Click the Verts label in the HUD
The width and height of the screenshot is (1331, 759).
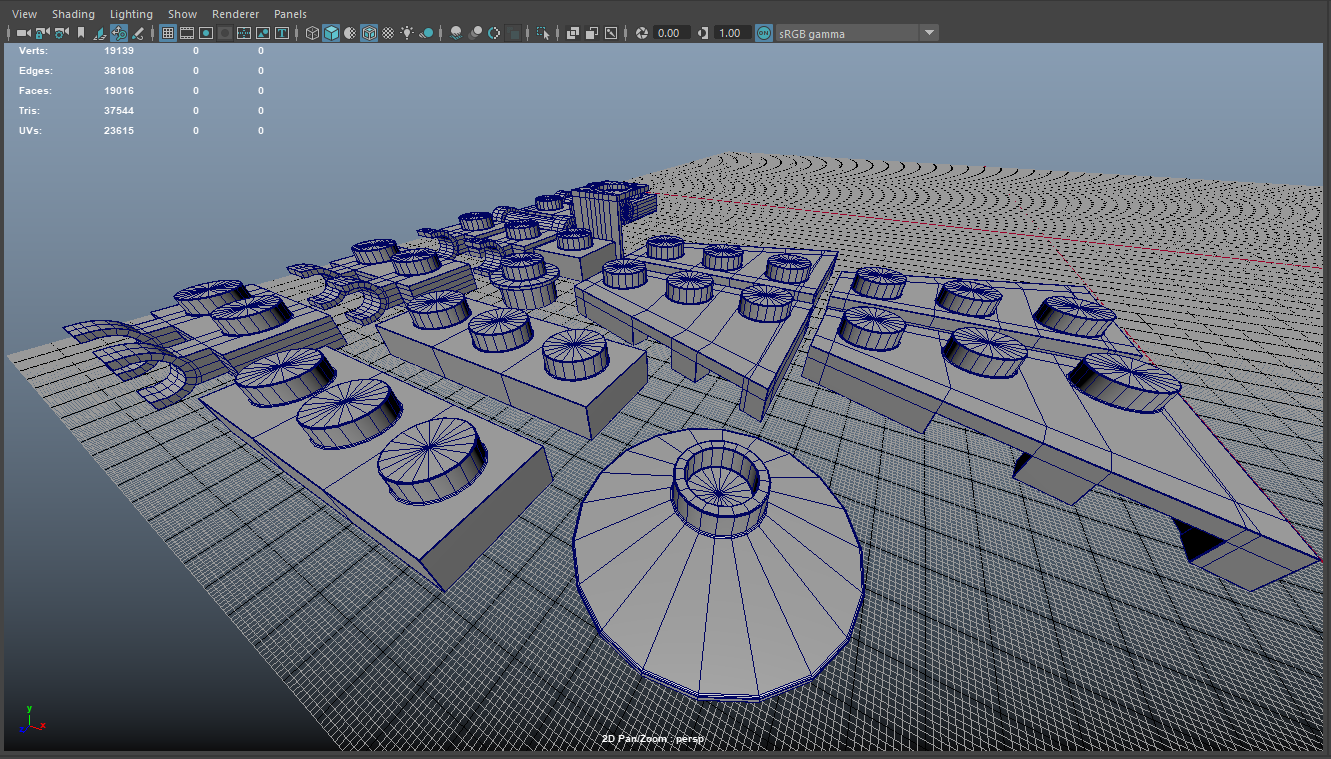point(33,50)
